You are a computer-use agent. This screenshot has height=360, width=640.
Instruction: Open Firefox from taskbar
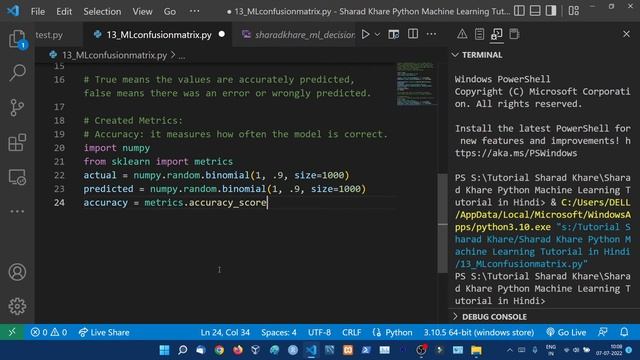click(x=238, y=350)
